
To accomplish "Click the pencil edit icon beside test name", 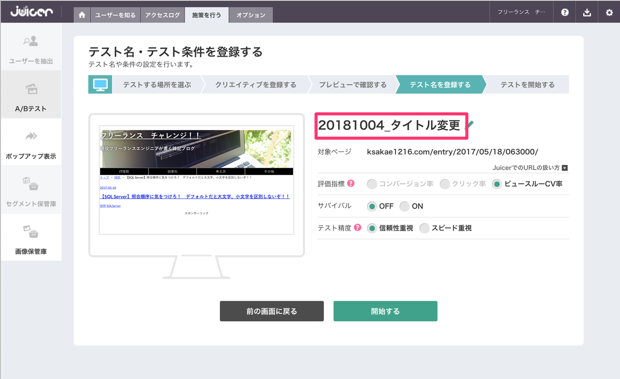I will point(471,125).
